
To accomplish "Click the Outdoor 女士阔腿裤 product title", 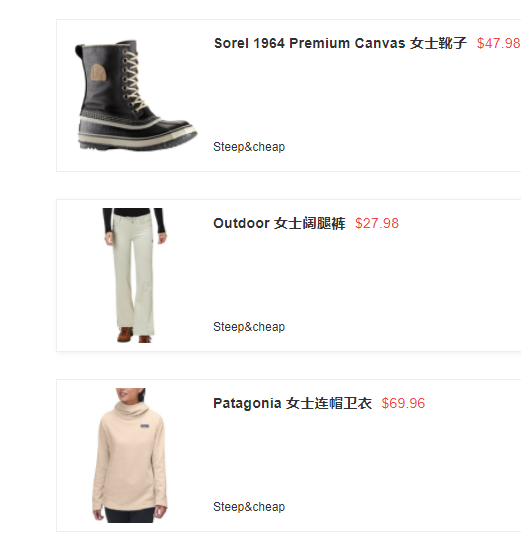I will 279,223.
